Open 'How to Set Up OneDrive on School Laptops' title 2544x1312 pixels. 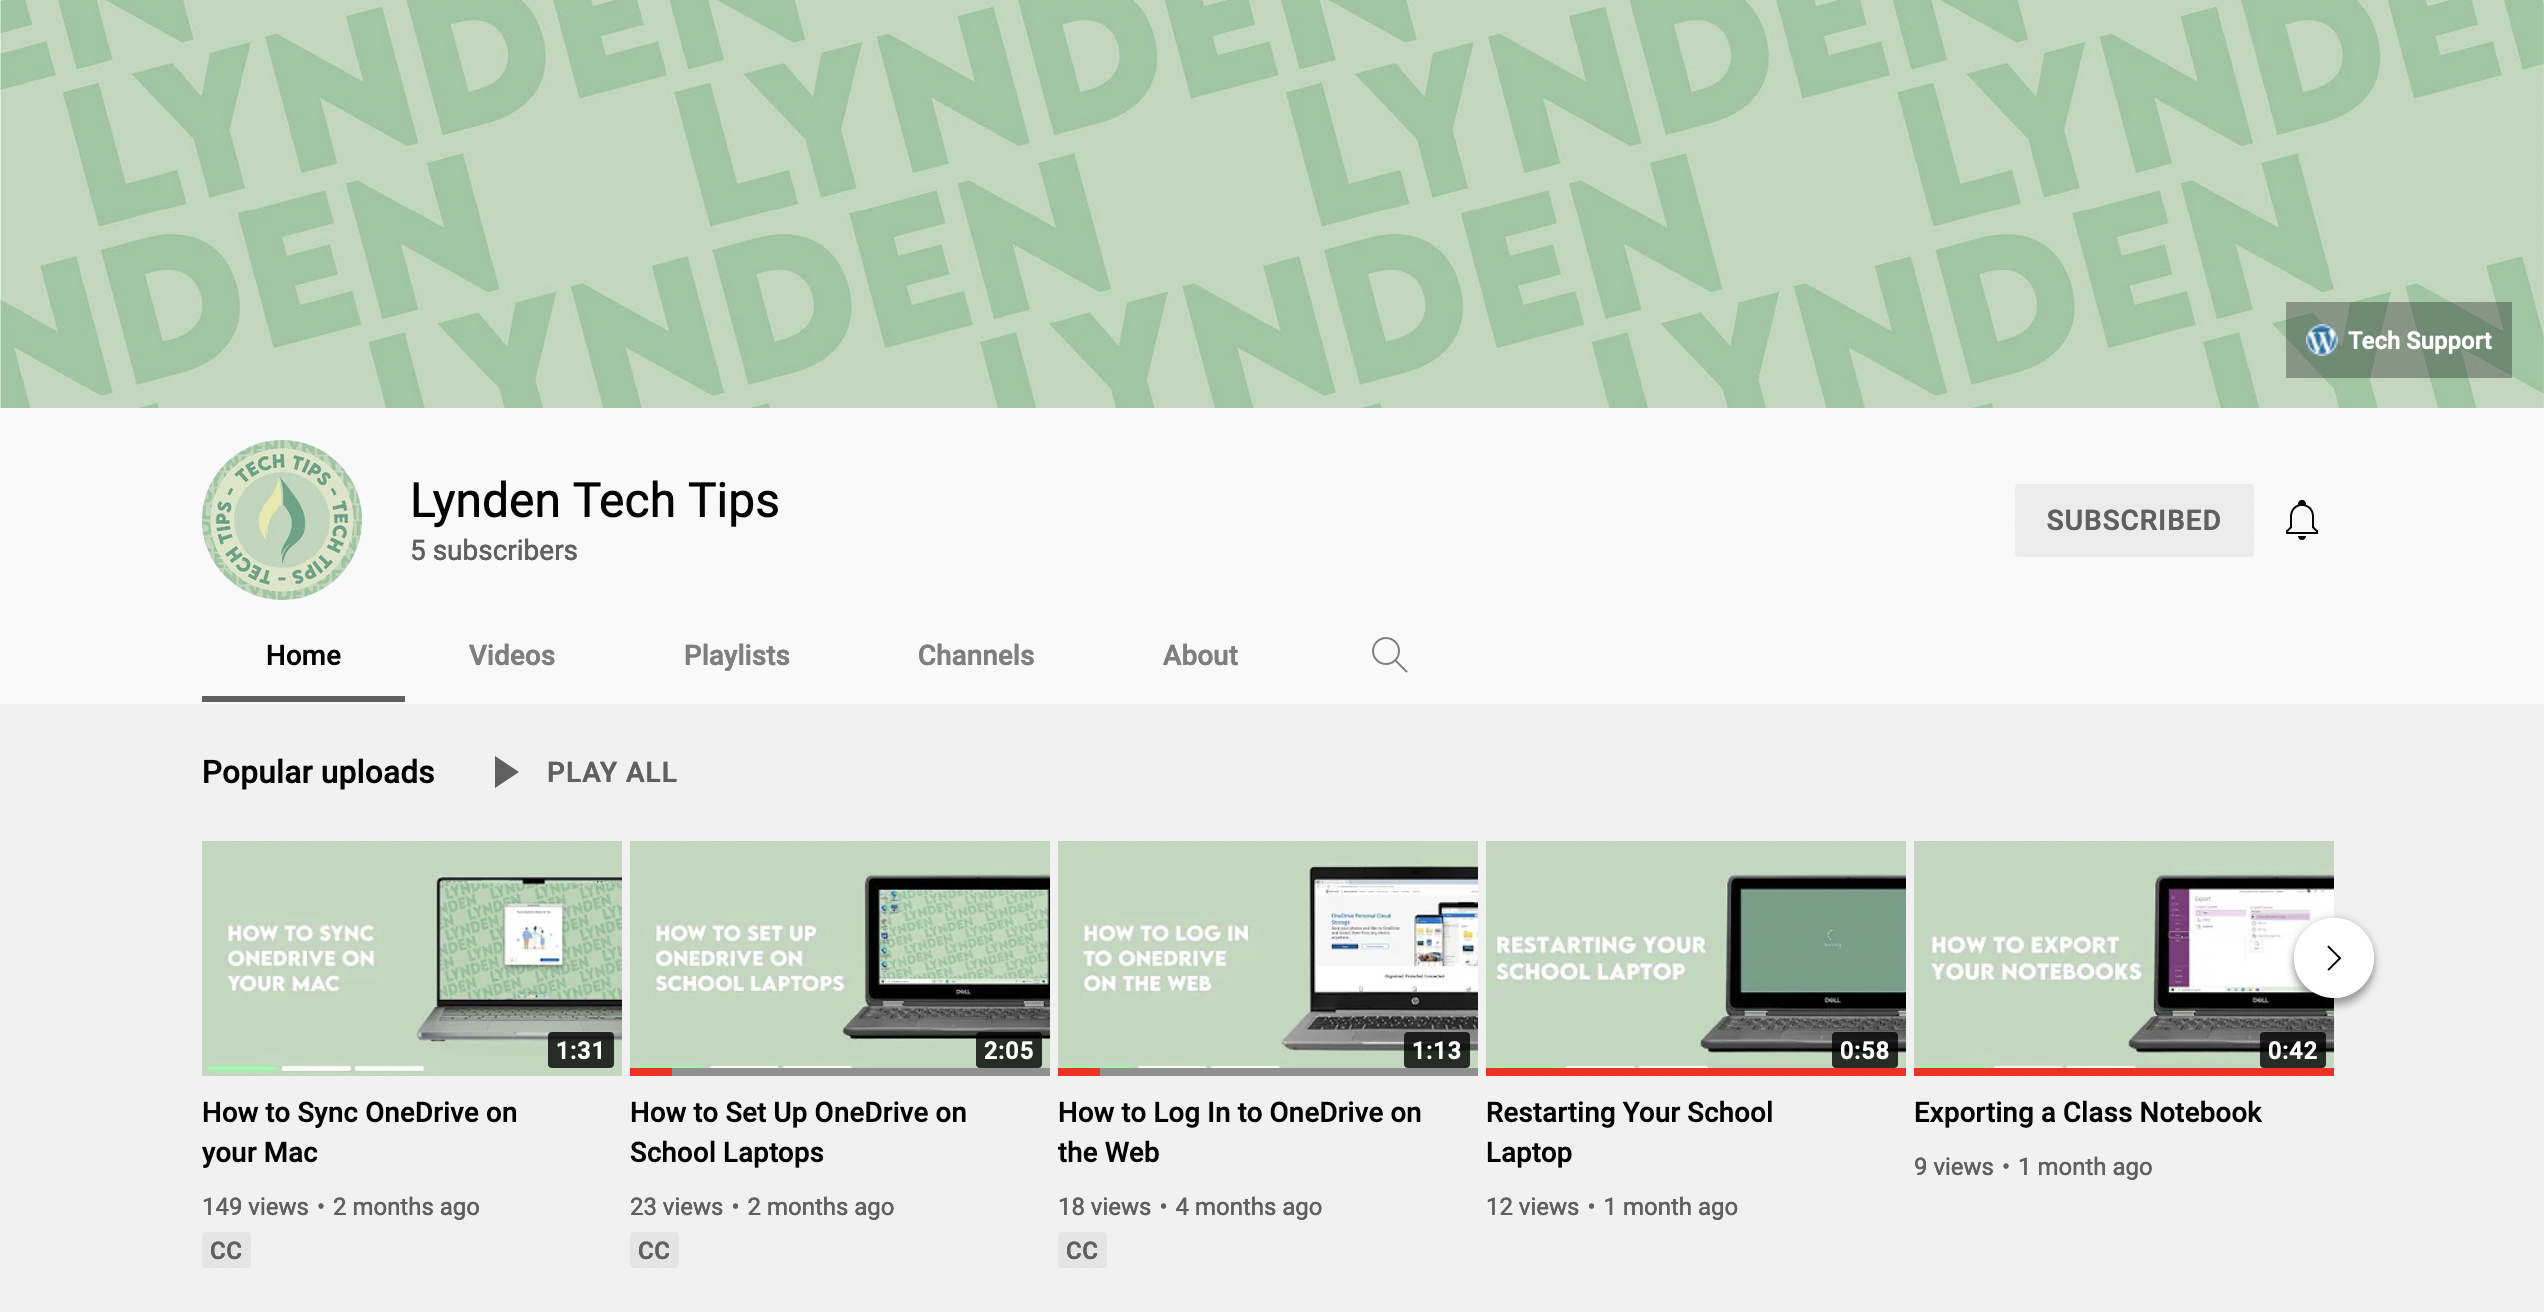(x=798, y=1132)
